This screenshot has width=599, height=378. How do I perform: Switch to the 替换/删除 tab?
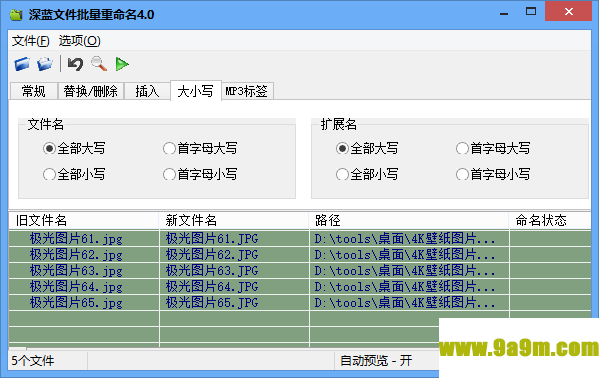click(x=91, y=91)
